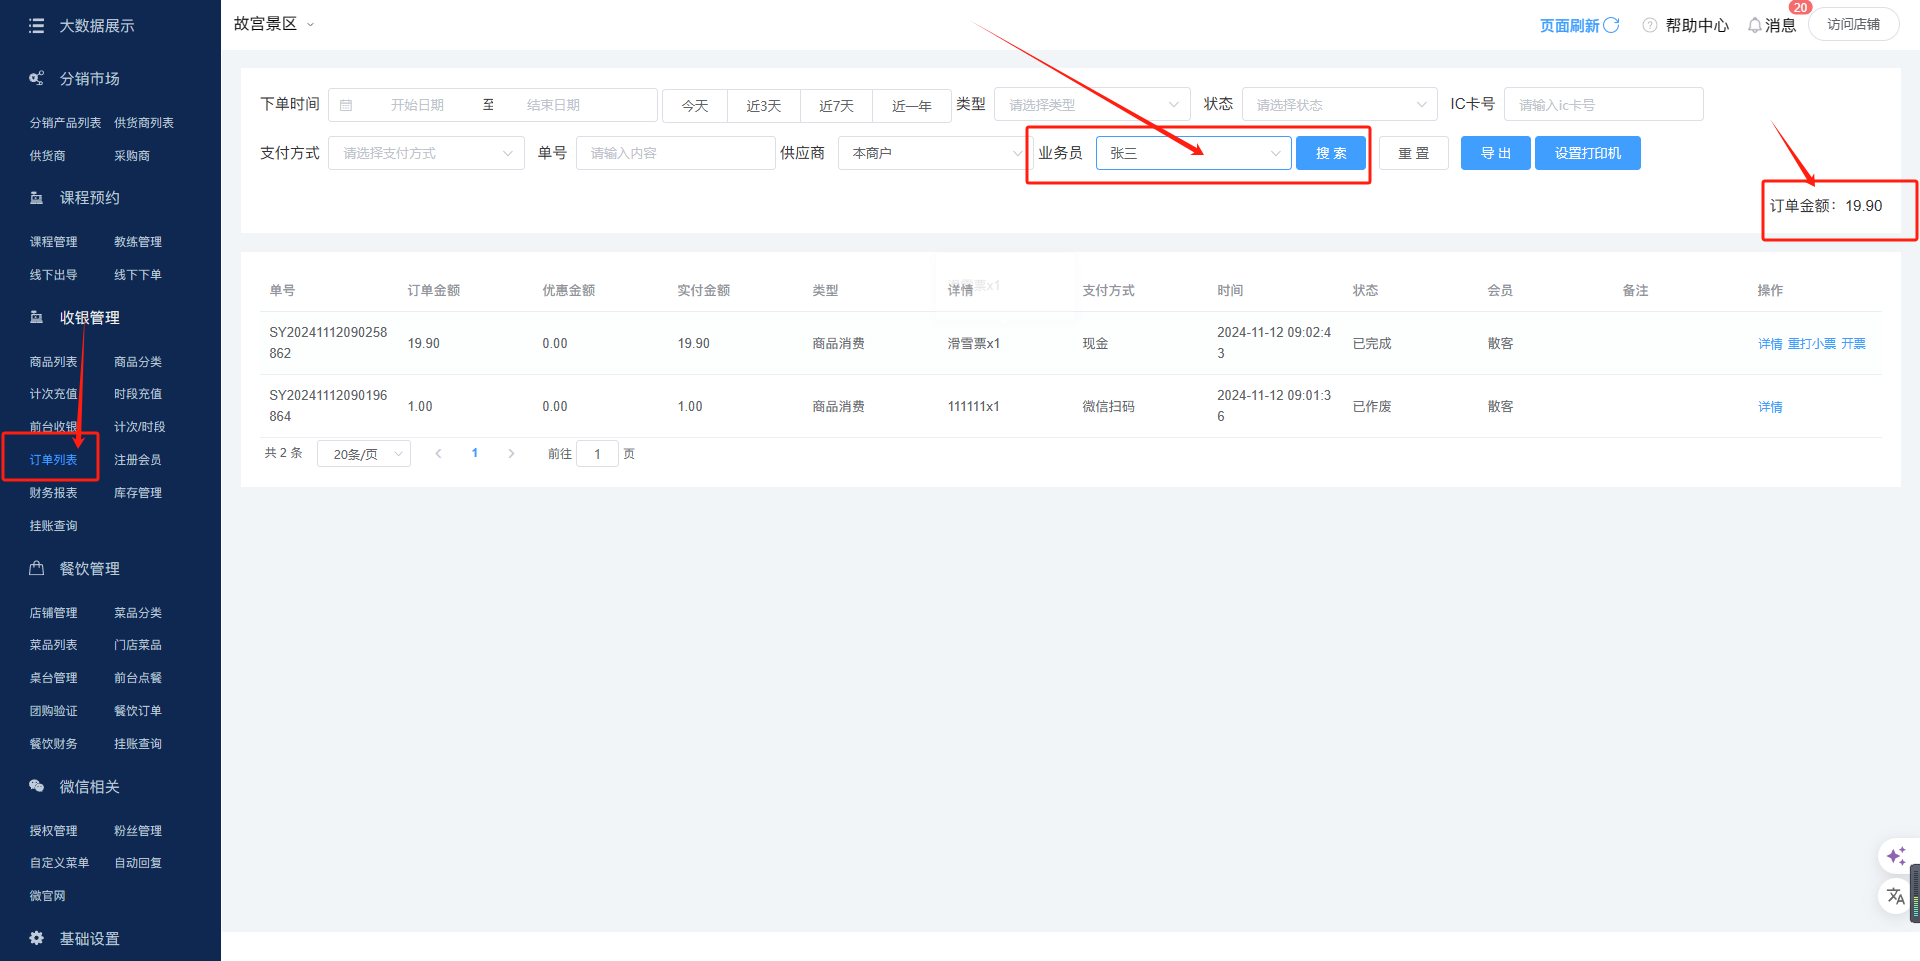Click the message bell icon
1920x961 pixels.
tap(1754, 25)
